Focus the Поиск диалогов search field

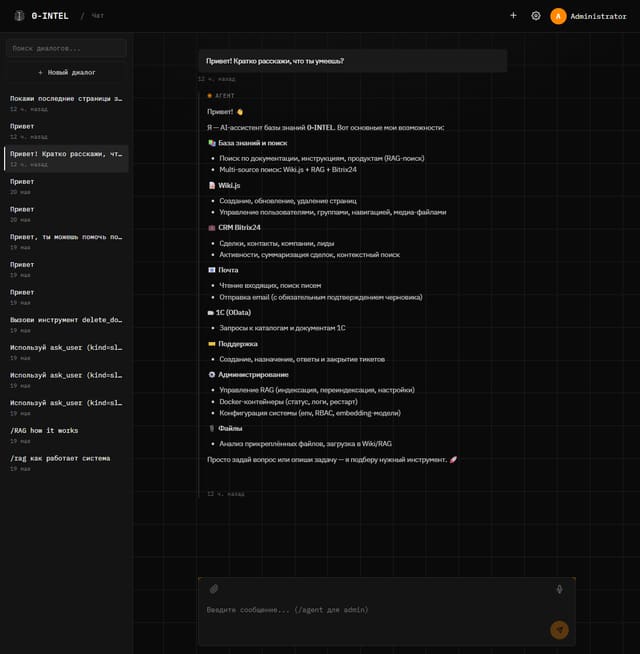(66, 48)
